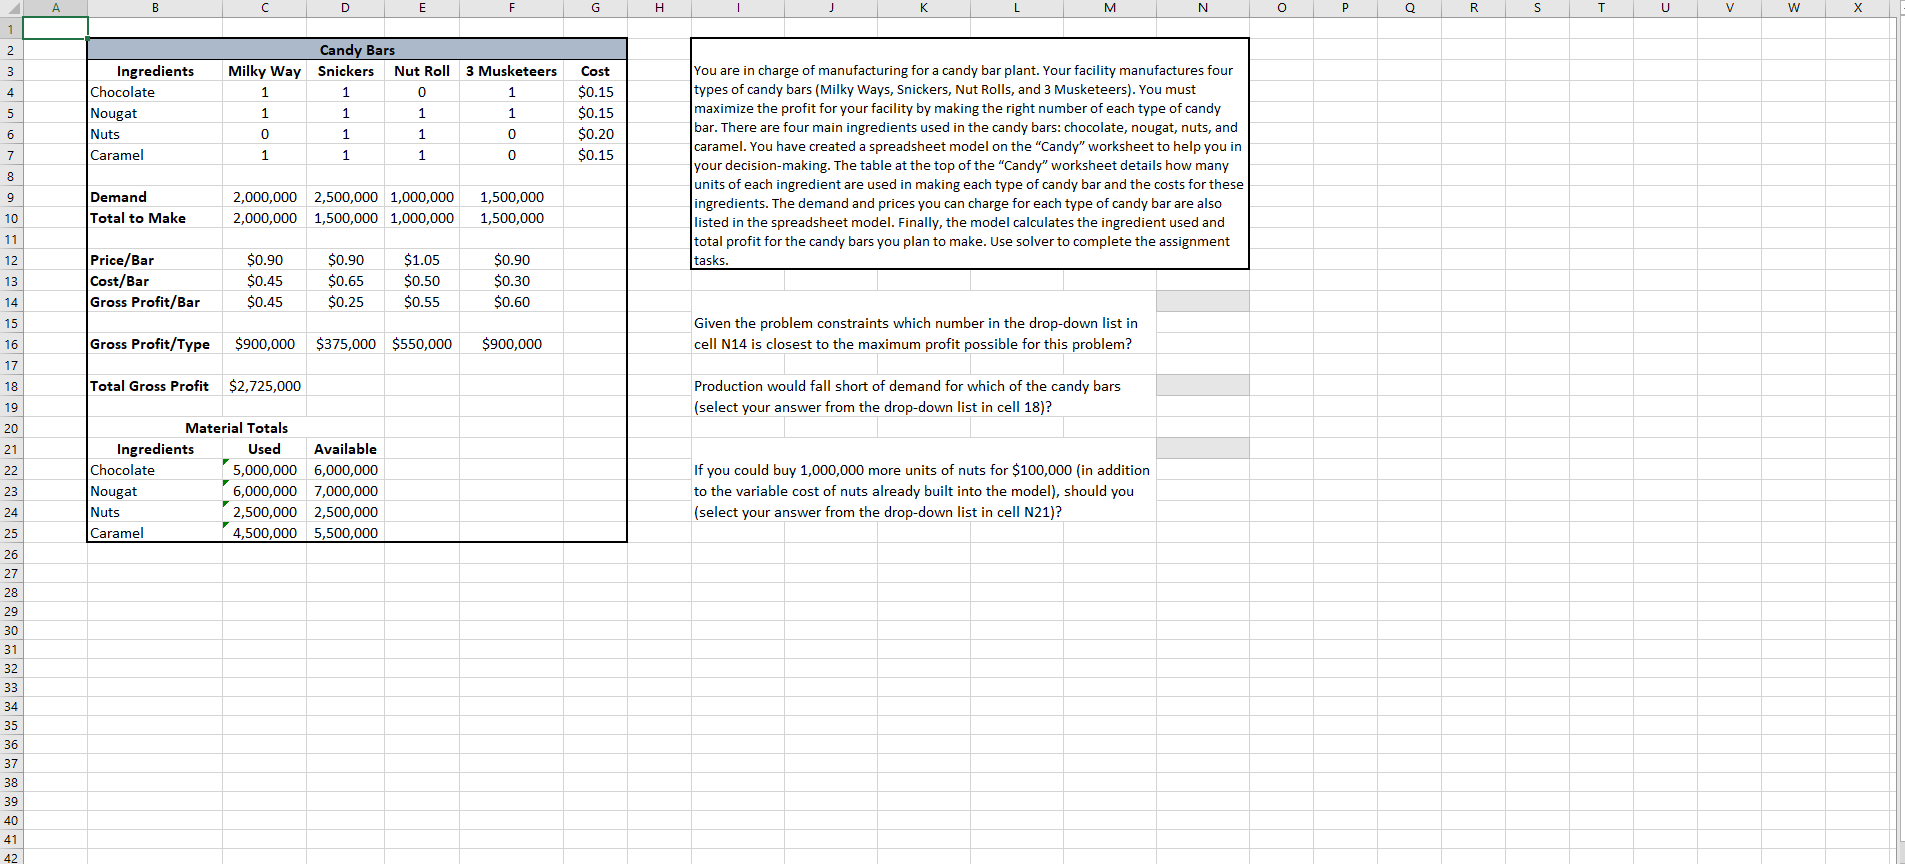Select the column M header

pyautogui.click(x=1109, y=8)
